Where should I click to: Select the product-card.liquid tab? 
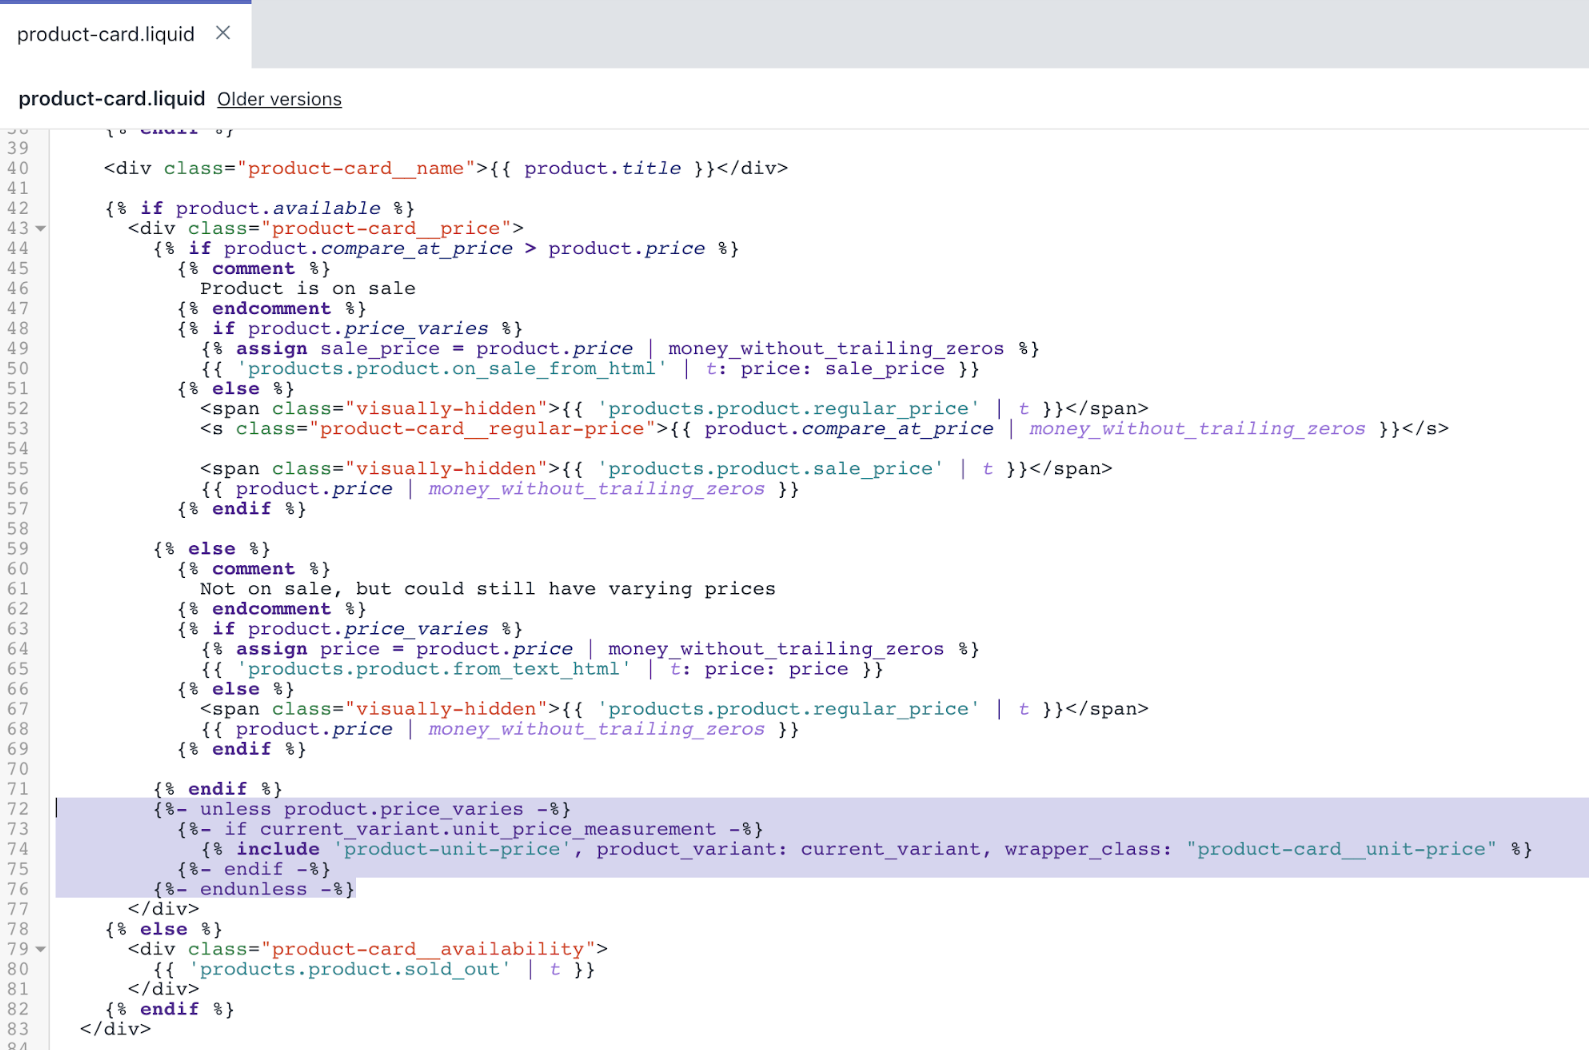(x=106, y=34)
